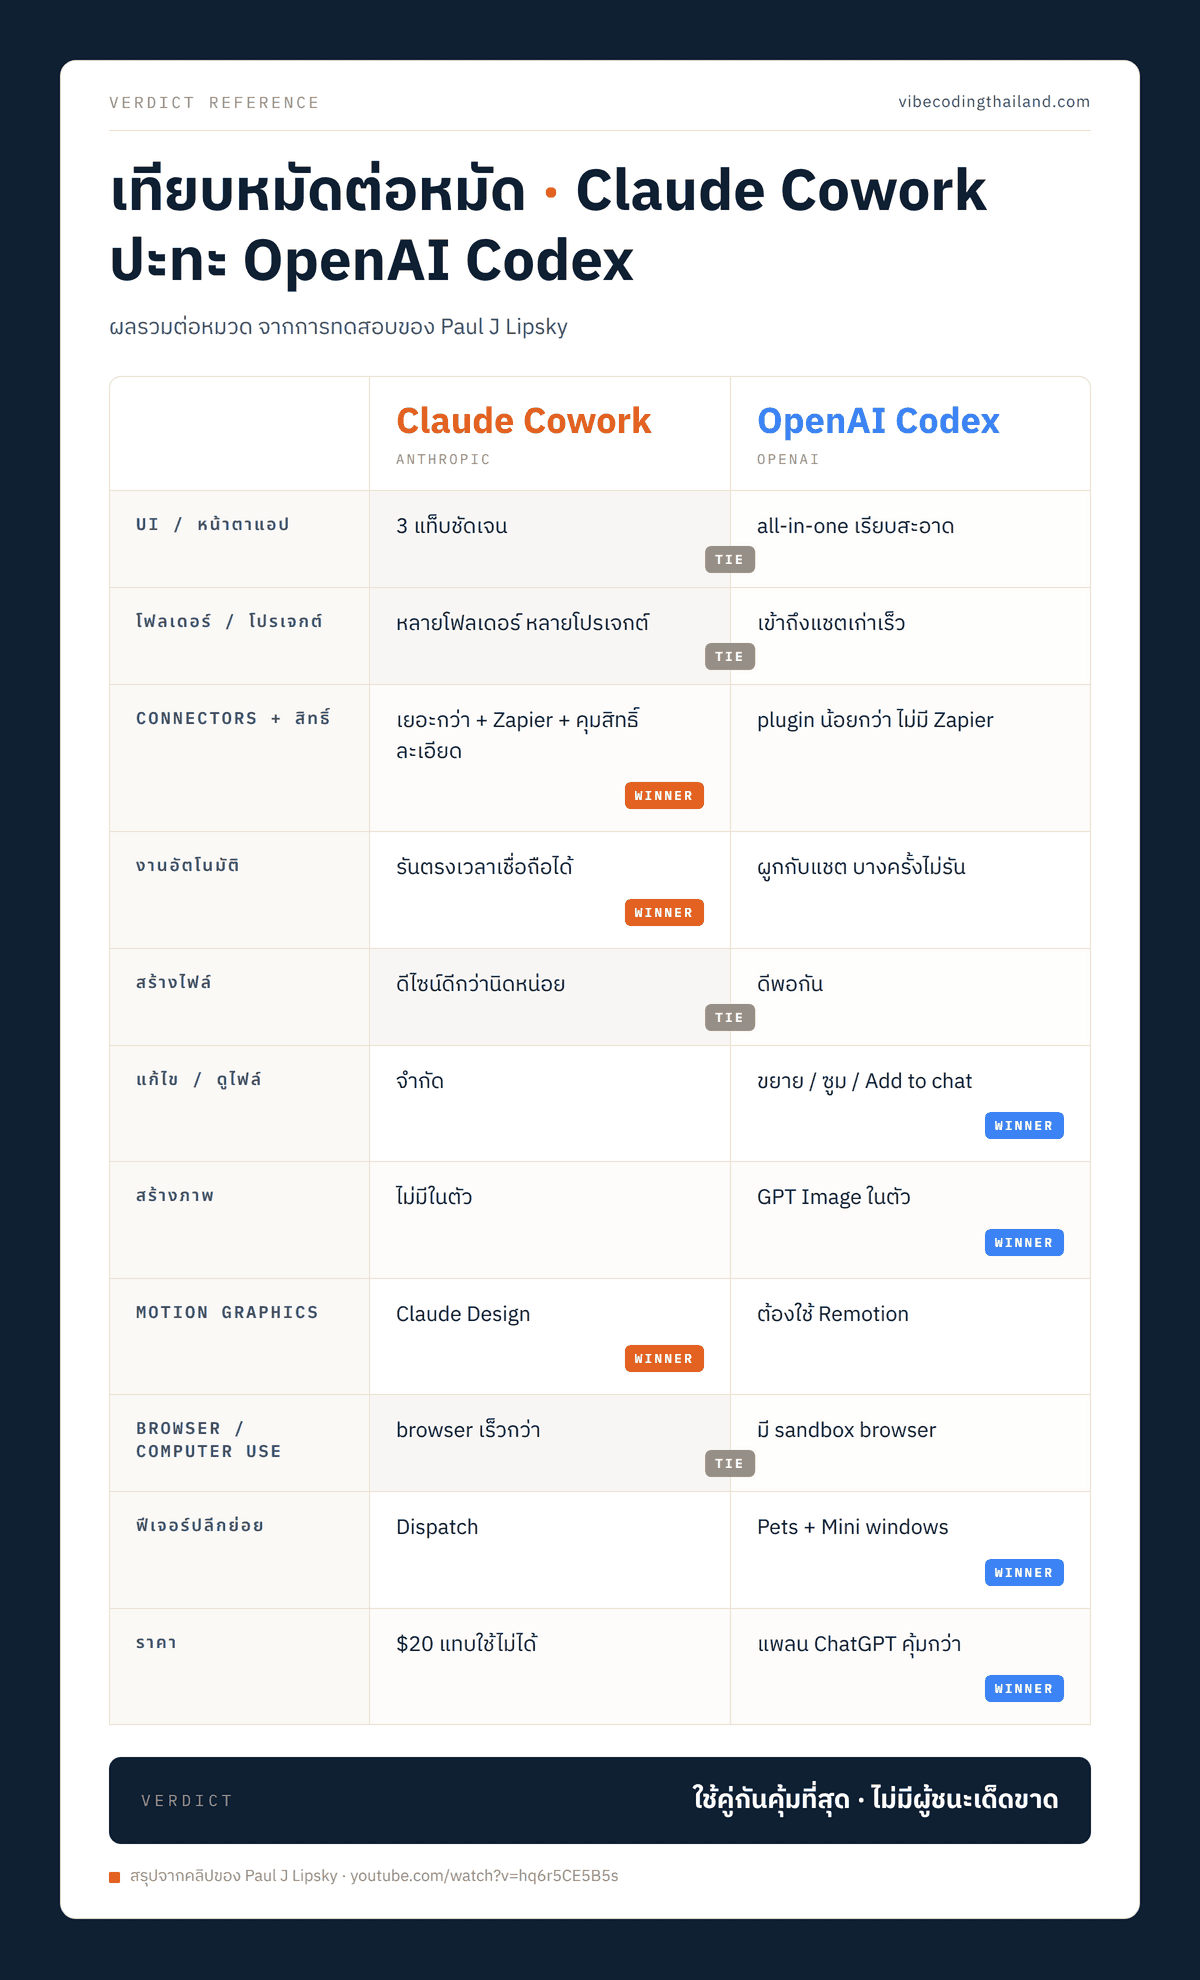The image size is (1200, 1980).
Task: Click the WINNER badge in the MOTION GRAPHICS row
Action: pos(664,1359)
